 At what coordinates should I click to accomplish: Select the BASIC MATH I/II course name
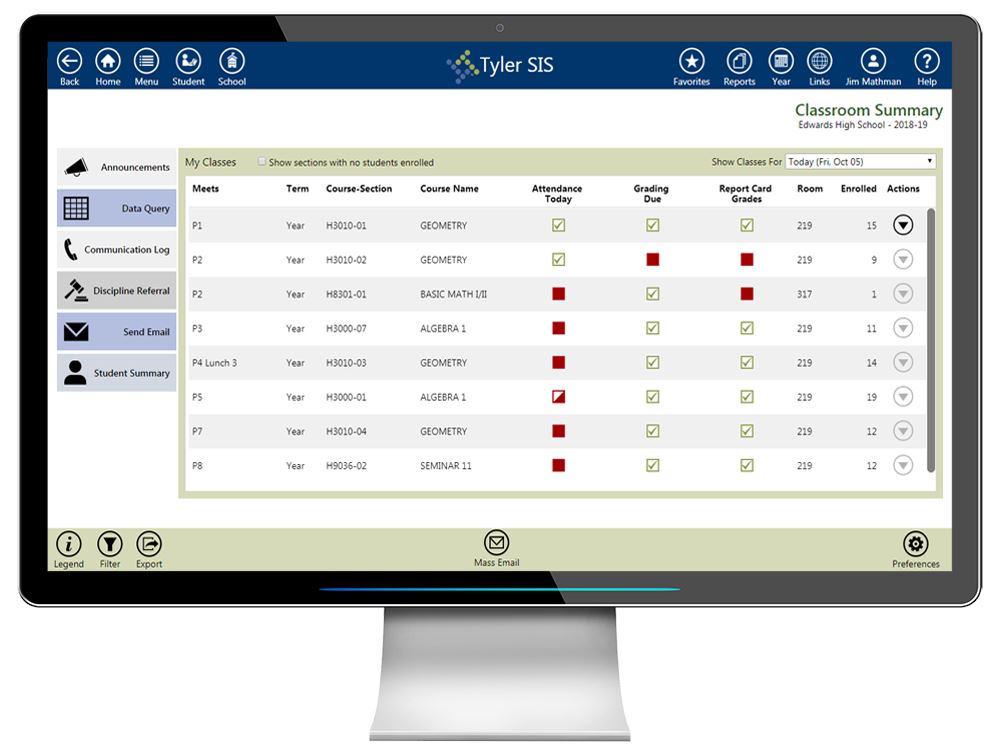(x=453, y=295)
